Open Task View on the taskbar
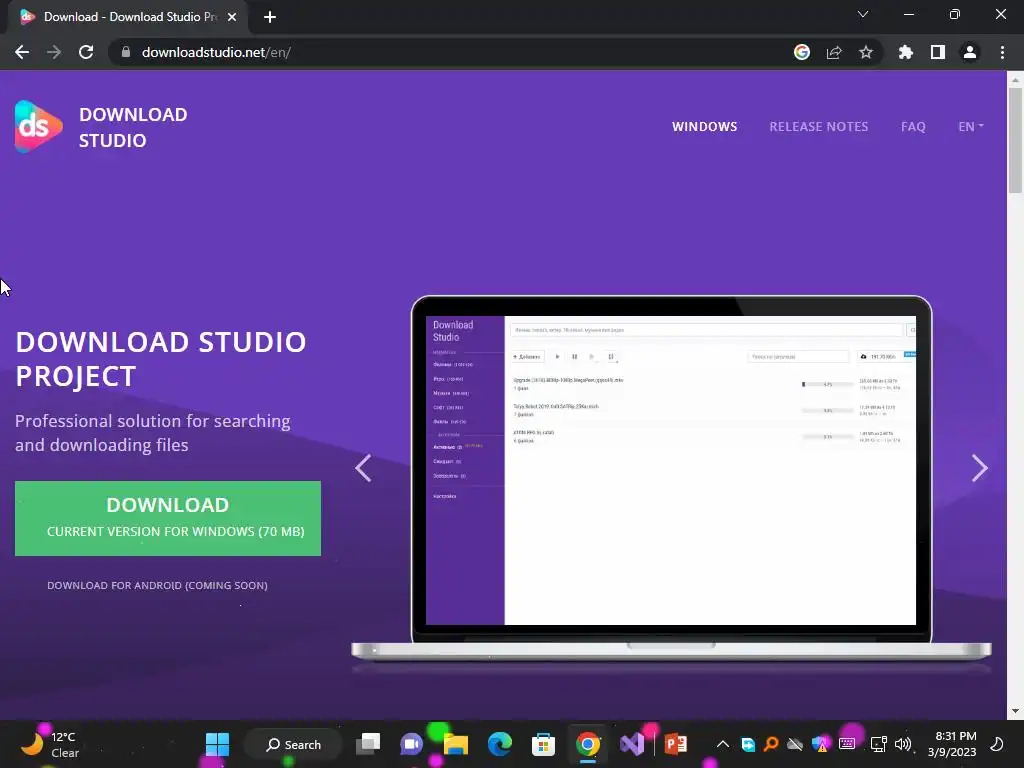Viewport: 1024px width, 768px height. pos(368,744)
